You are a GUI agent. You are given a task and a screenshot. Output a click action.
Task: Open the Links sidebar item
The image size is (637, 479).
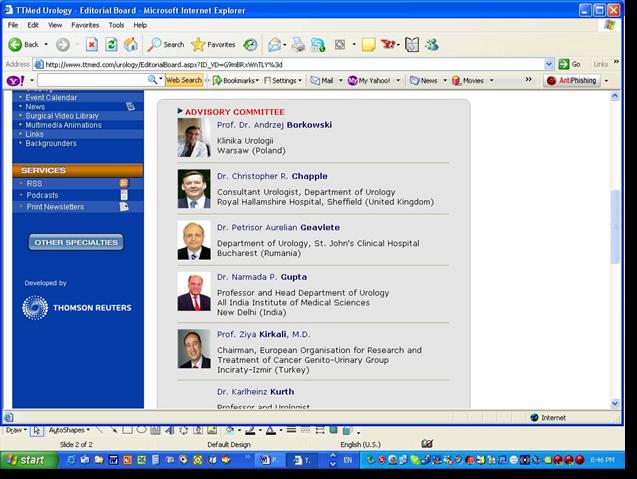pyautogui.click(x=34, y=134)
